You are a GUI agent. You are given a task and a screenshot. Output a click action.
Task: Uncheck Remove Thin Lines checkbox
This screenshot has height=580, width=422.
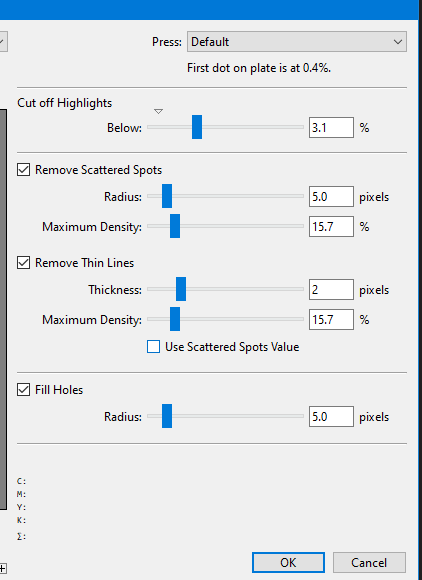(24, 263)
